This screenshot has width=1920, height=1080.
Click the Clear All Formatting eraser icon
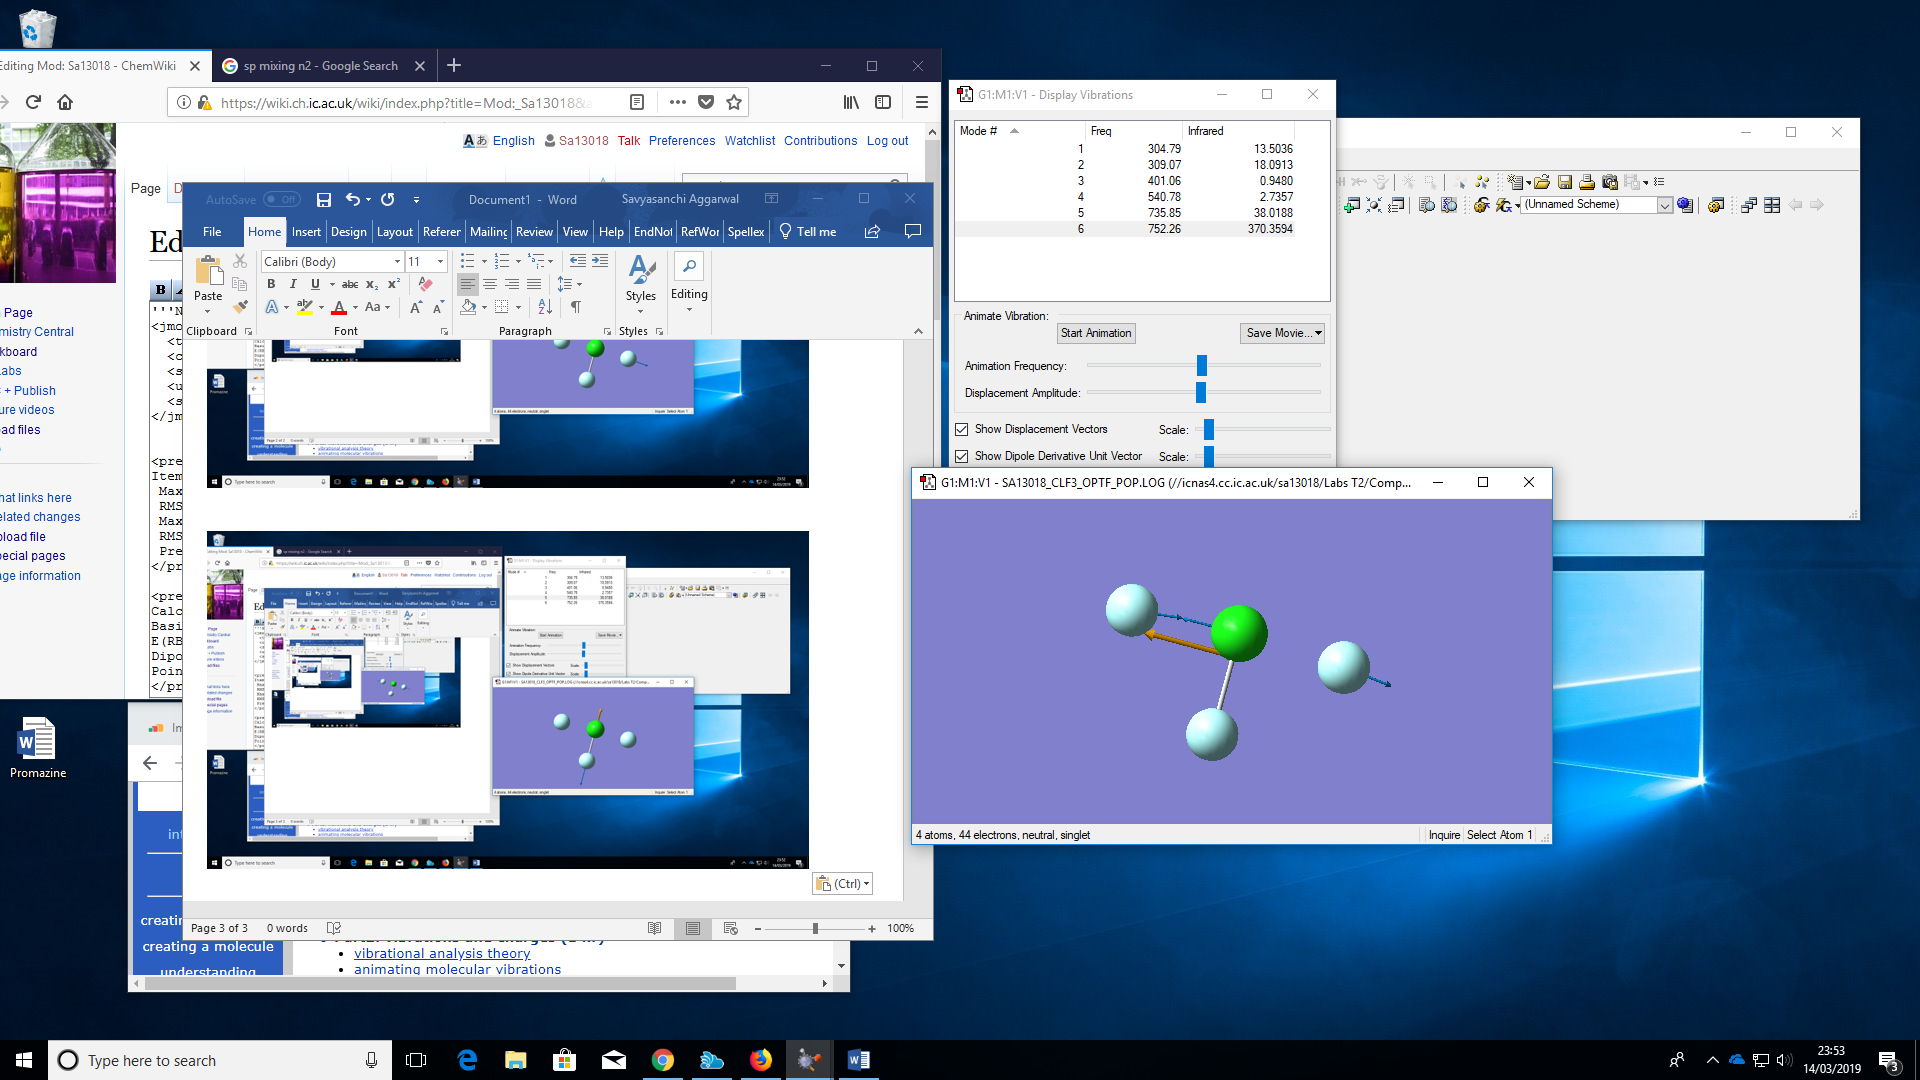[x=425, y=284]
